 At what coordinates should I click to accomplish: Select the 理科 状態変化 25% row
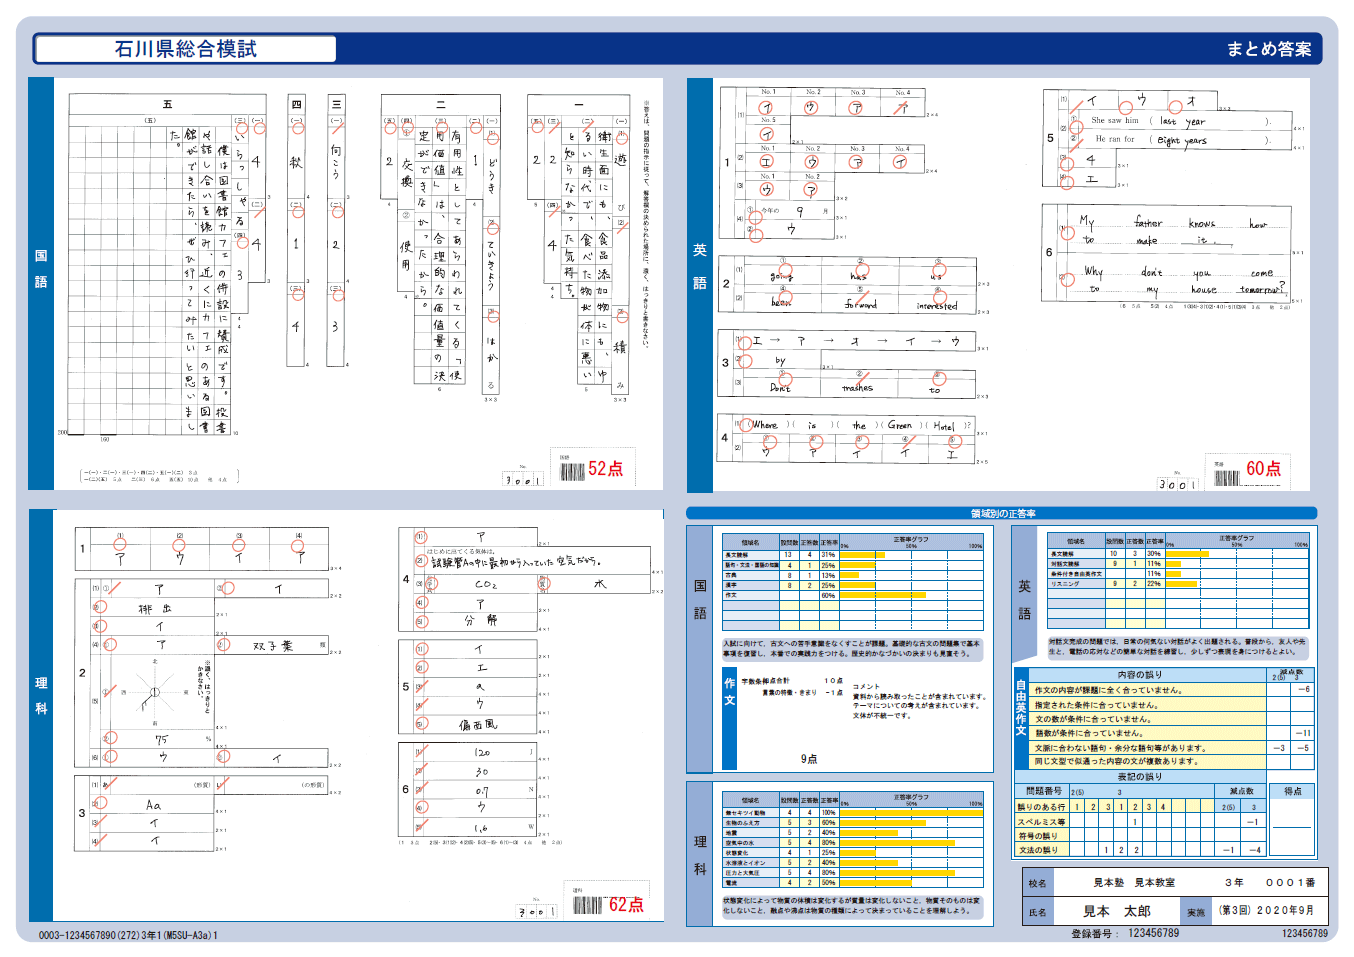click(x=853, y=852)
